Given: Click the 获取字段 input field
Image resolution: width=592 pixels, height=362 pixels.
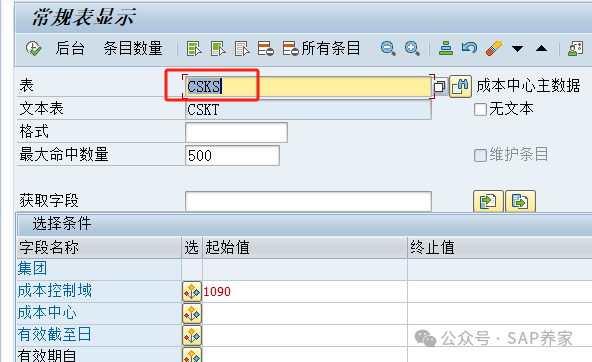Looking at the screenshot, I should click(308, 201).
